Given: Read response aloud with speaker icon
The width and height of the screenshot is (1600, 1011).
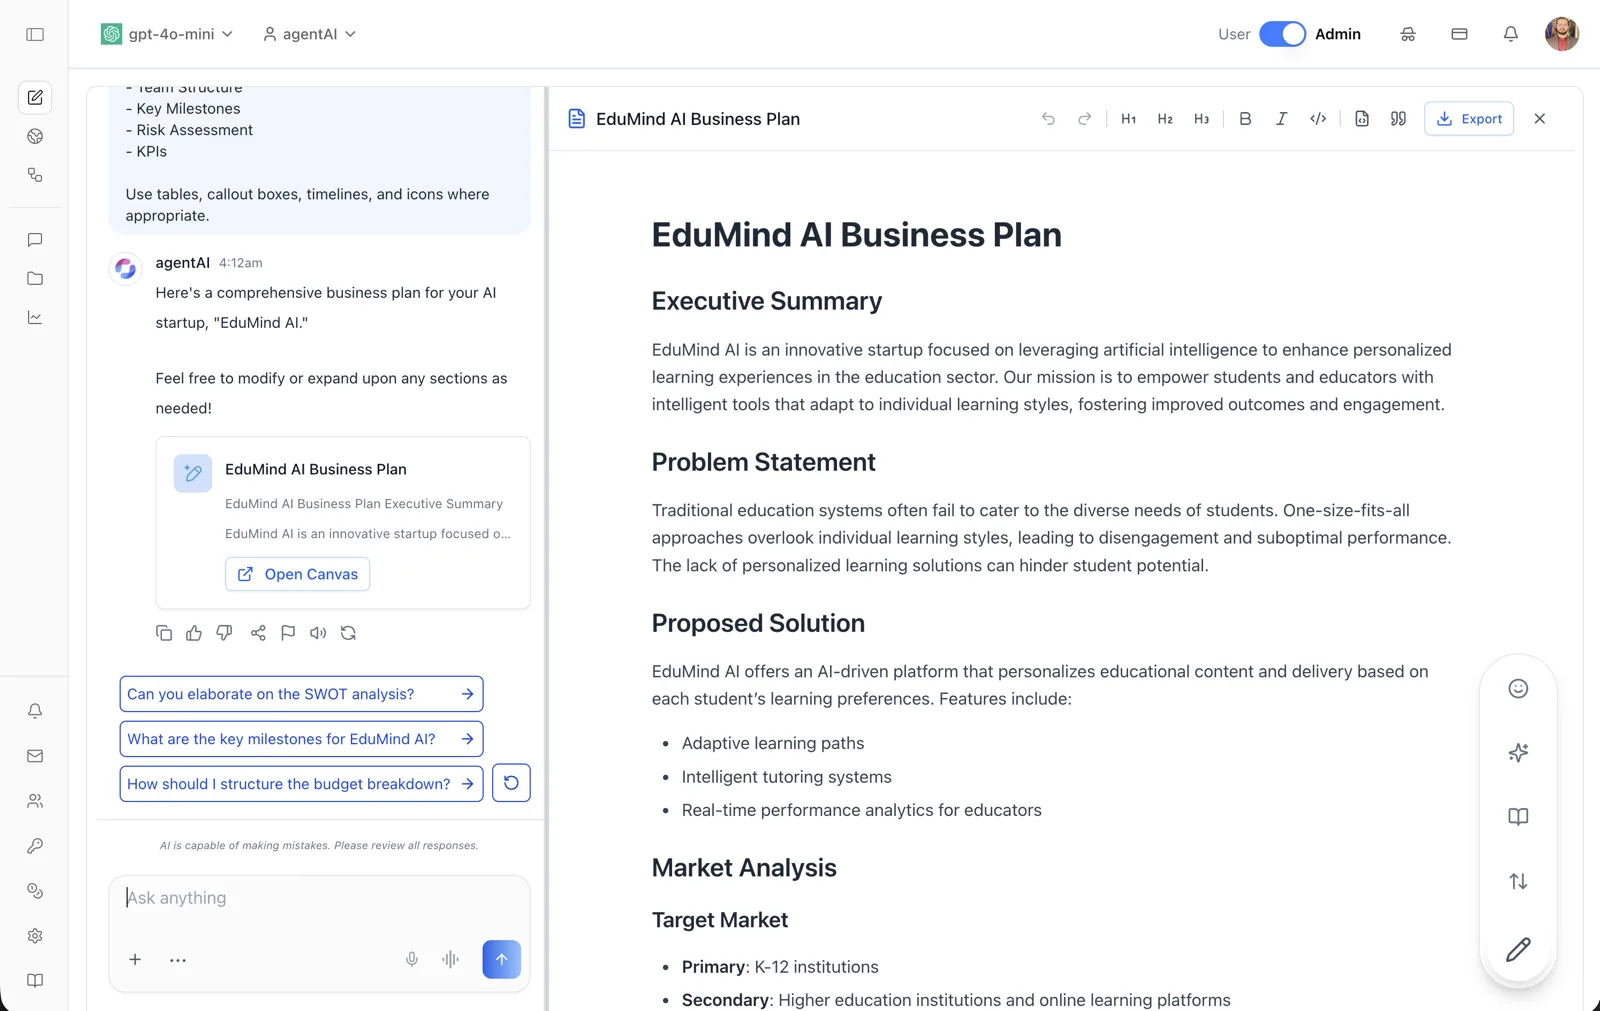Looking at the screenshot, I should (318, 633).
